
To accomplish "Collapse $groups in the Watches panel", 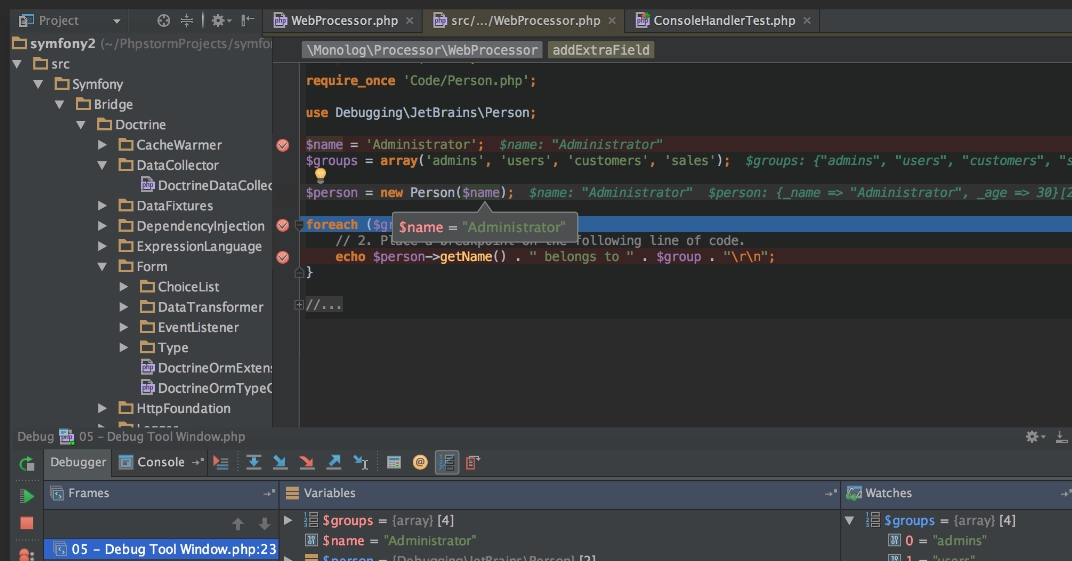I will tap(850, 521).
